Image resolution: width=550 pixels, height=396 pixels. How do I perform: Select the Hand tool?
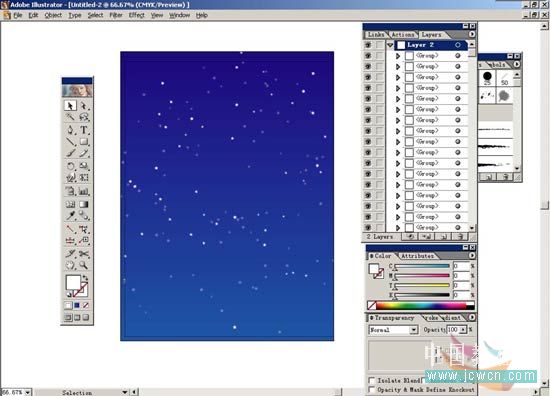(71, 265)
